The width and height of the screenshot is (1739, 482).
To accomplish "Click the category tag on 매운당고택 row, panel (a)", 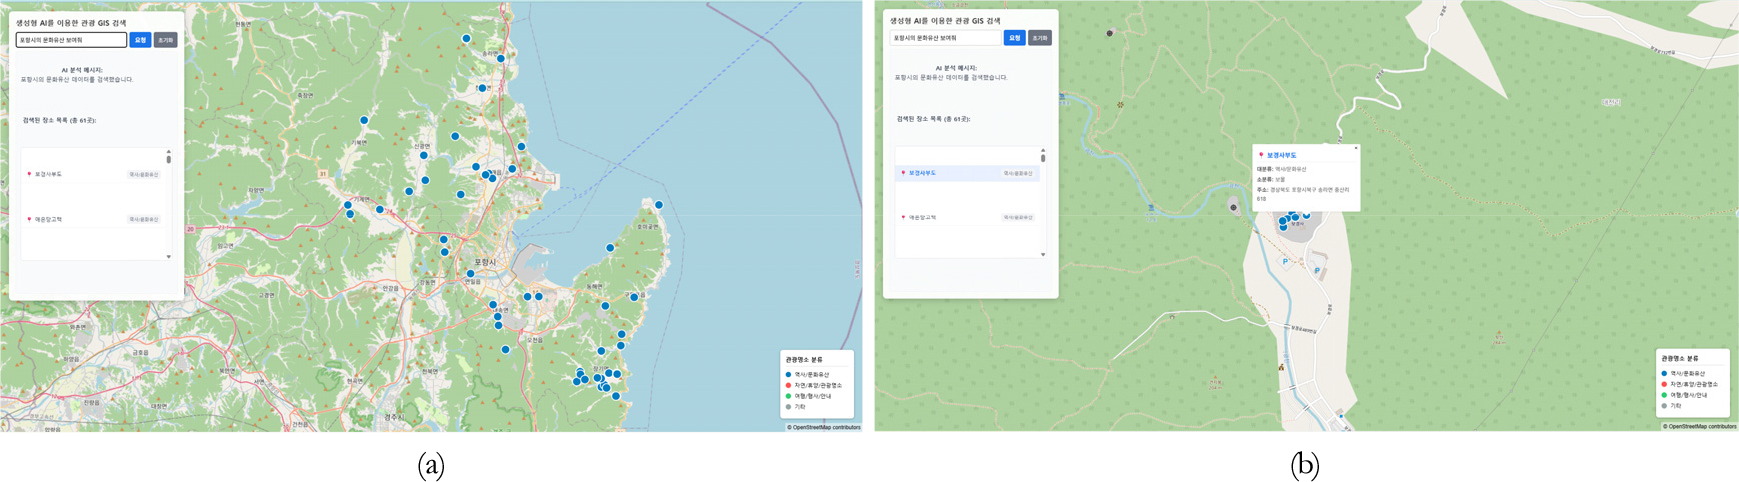I will [x=144, y=219].
